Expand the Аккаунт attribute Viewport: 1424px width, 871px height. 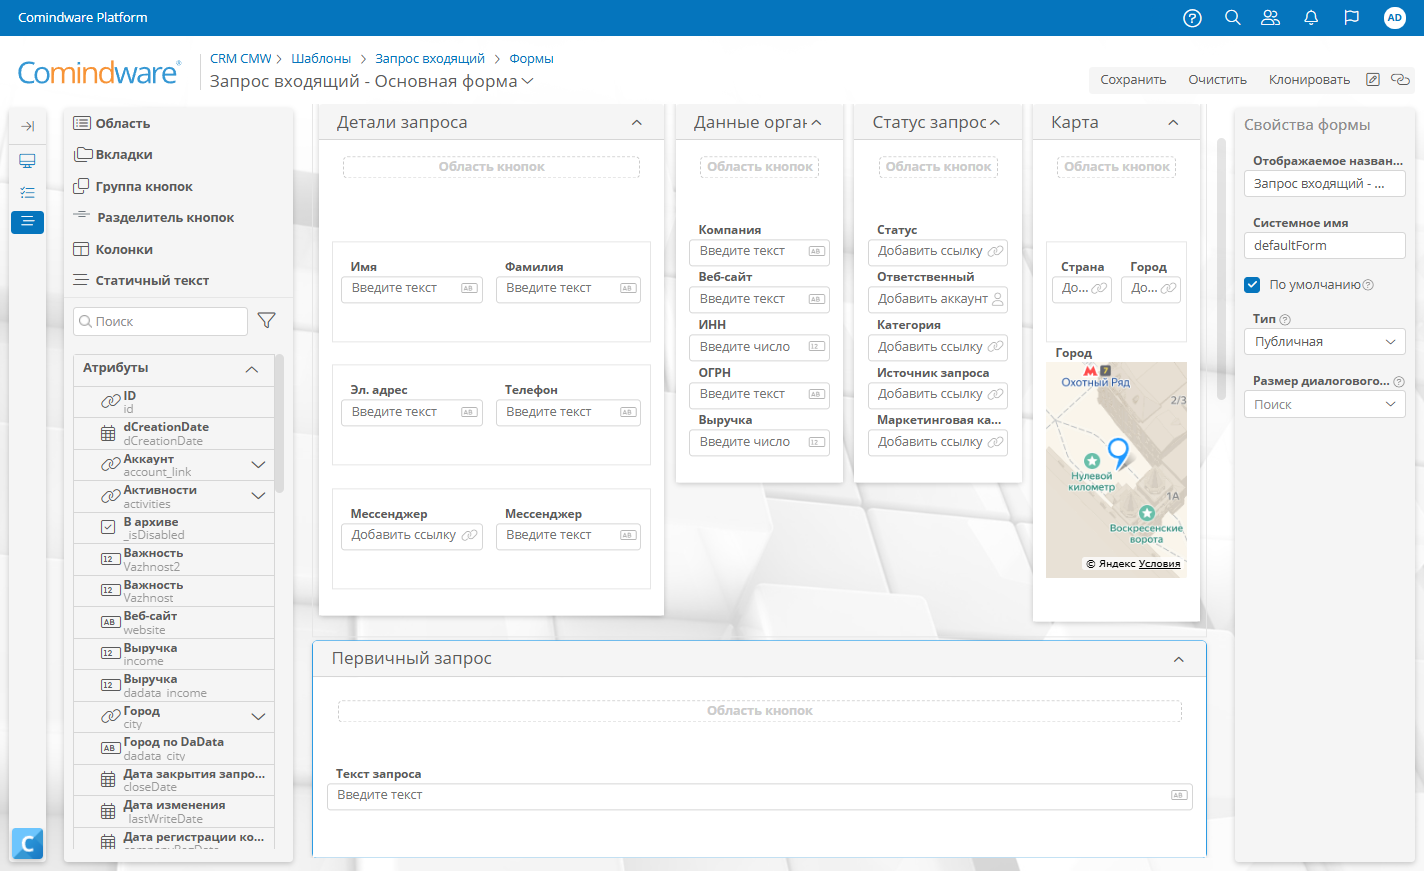(x=258, y=465)
